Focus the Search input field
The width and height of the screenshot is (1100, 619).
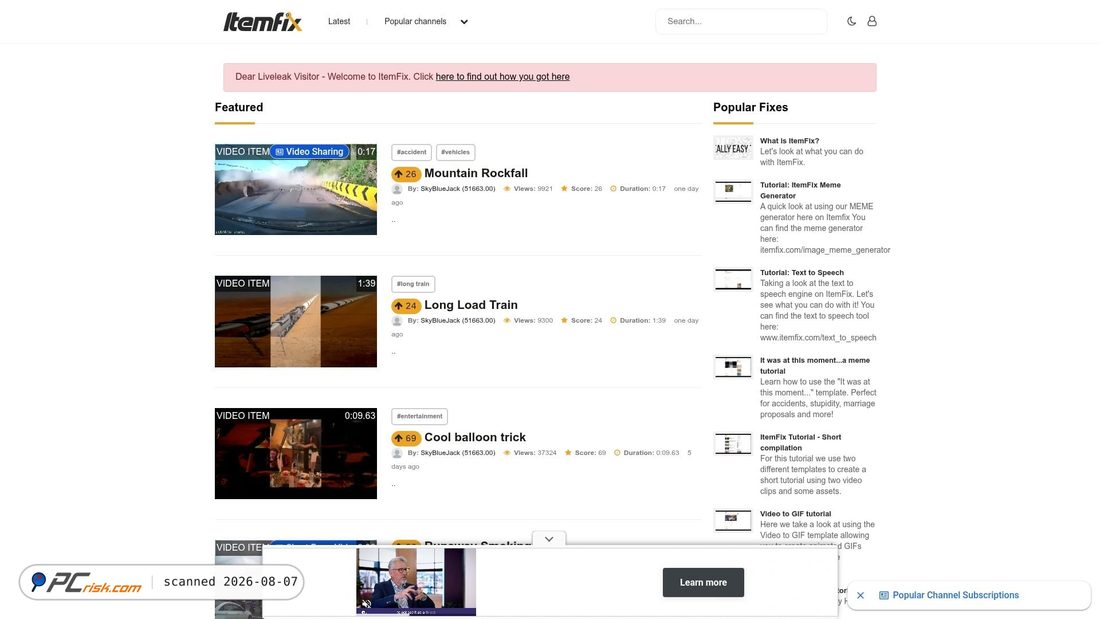tap(741, 21)
